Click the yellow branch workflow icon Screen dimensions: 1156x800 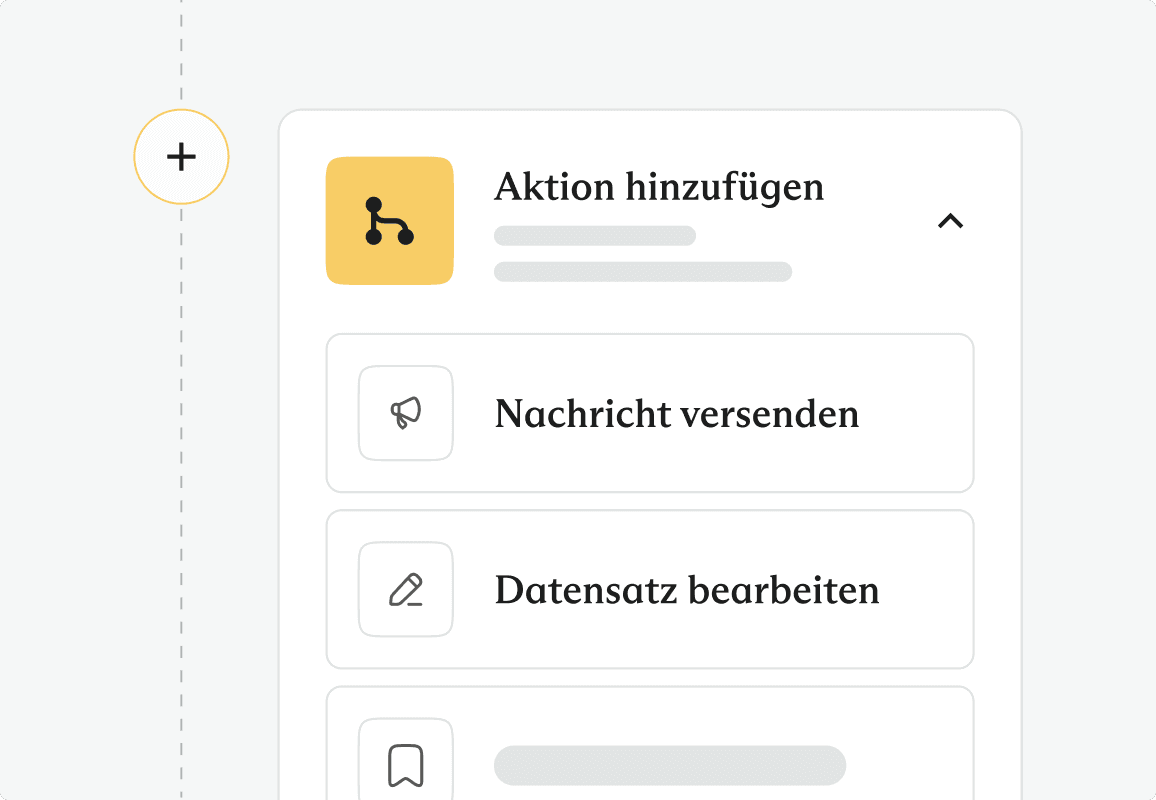[389, 221]
